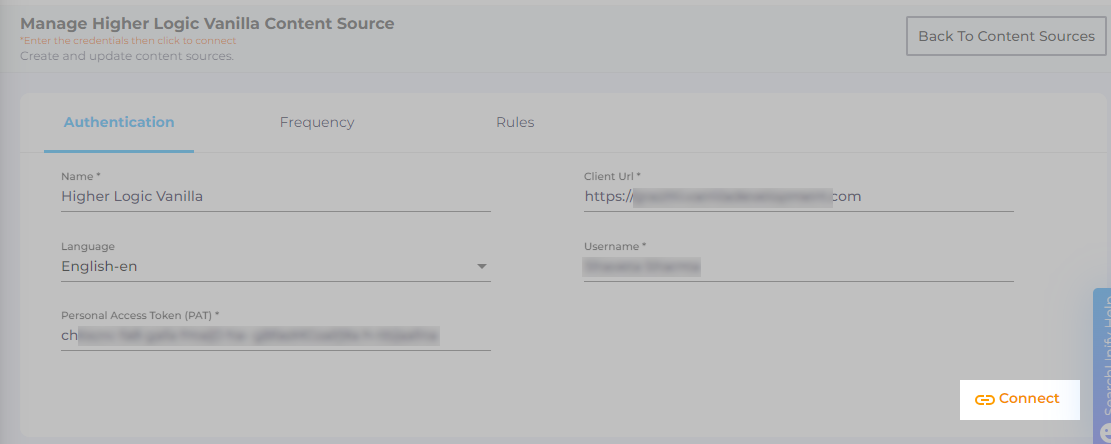1111x444 pixels.
Task: Expand the Language dropdown arrow
Action: [x=481, y=266]
